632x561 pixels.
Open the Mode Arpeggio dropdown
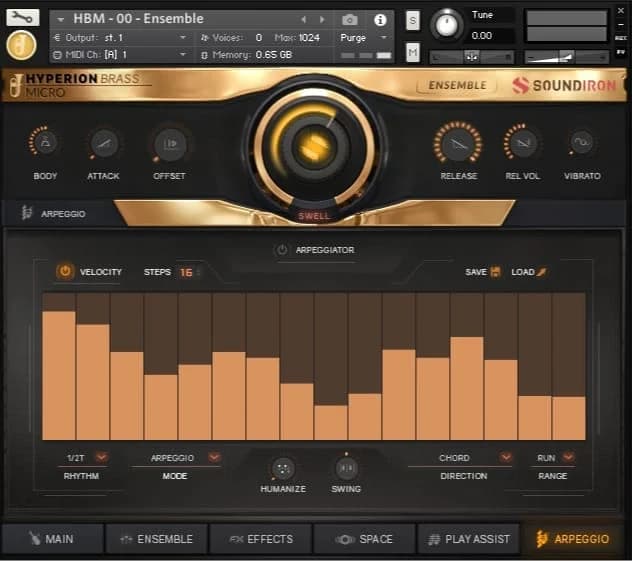pyautogui.click(x=214, y=457)
